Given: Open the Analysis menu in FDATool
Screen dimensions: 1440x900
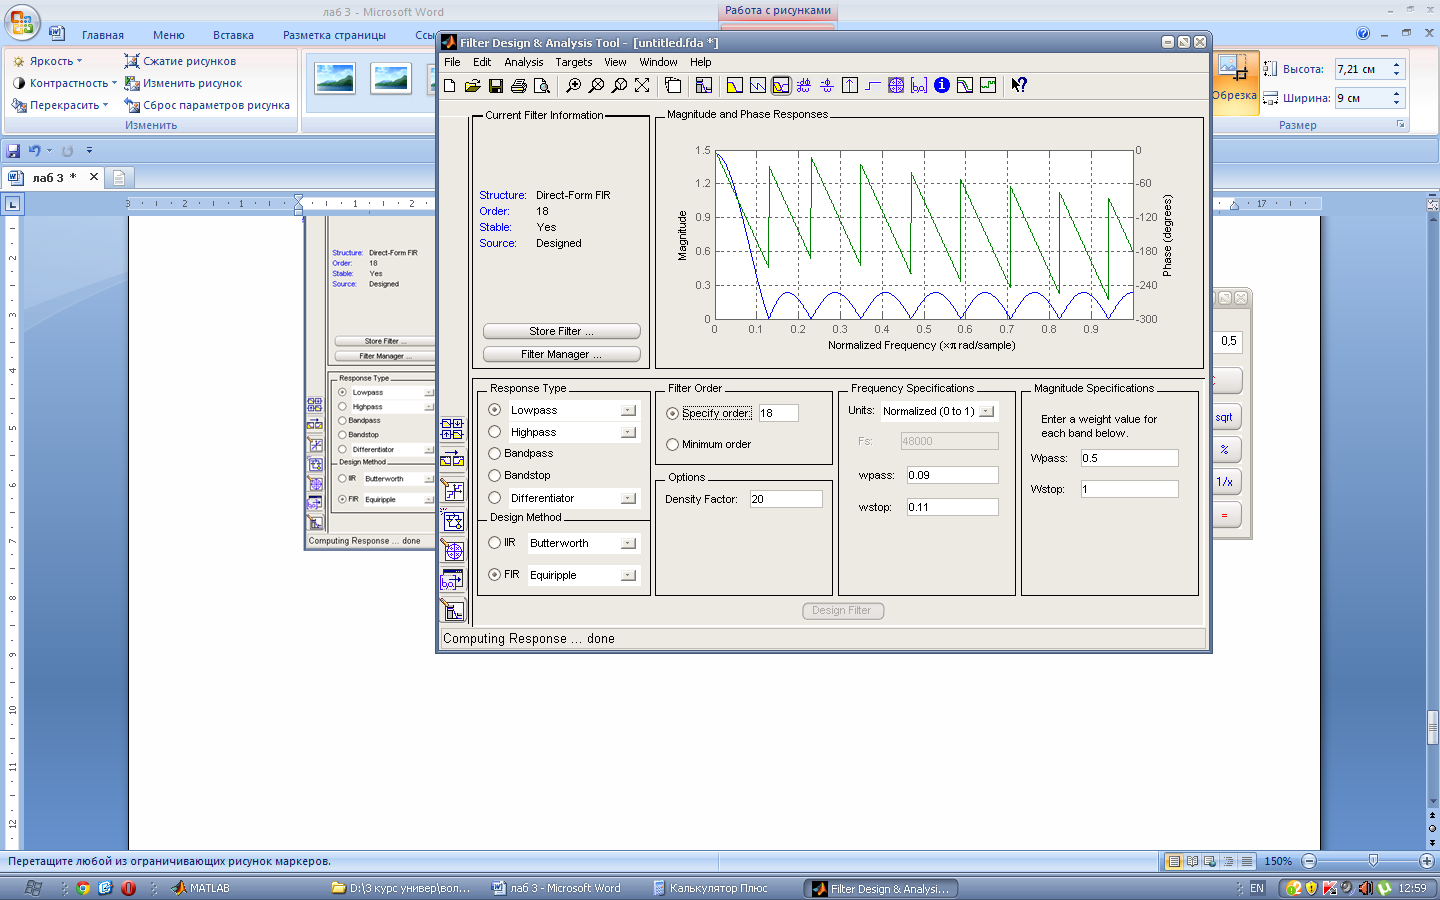Looking at the screenshot, I should (x=524, y=62).
